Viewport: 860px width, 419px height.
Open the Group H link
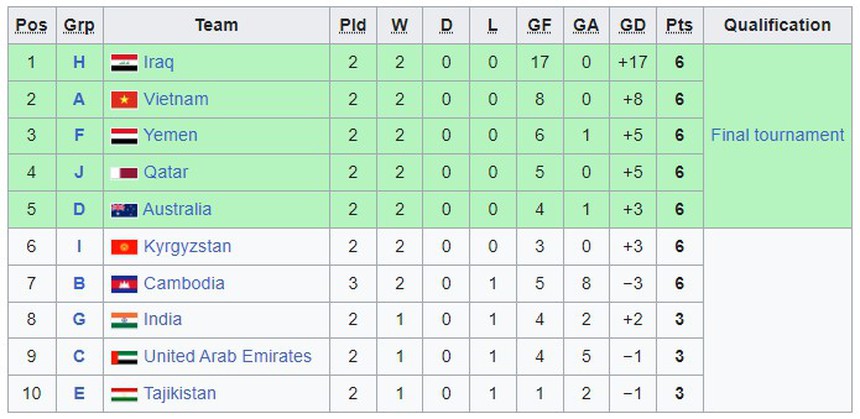point(79,62)
